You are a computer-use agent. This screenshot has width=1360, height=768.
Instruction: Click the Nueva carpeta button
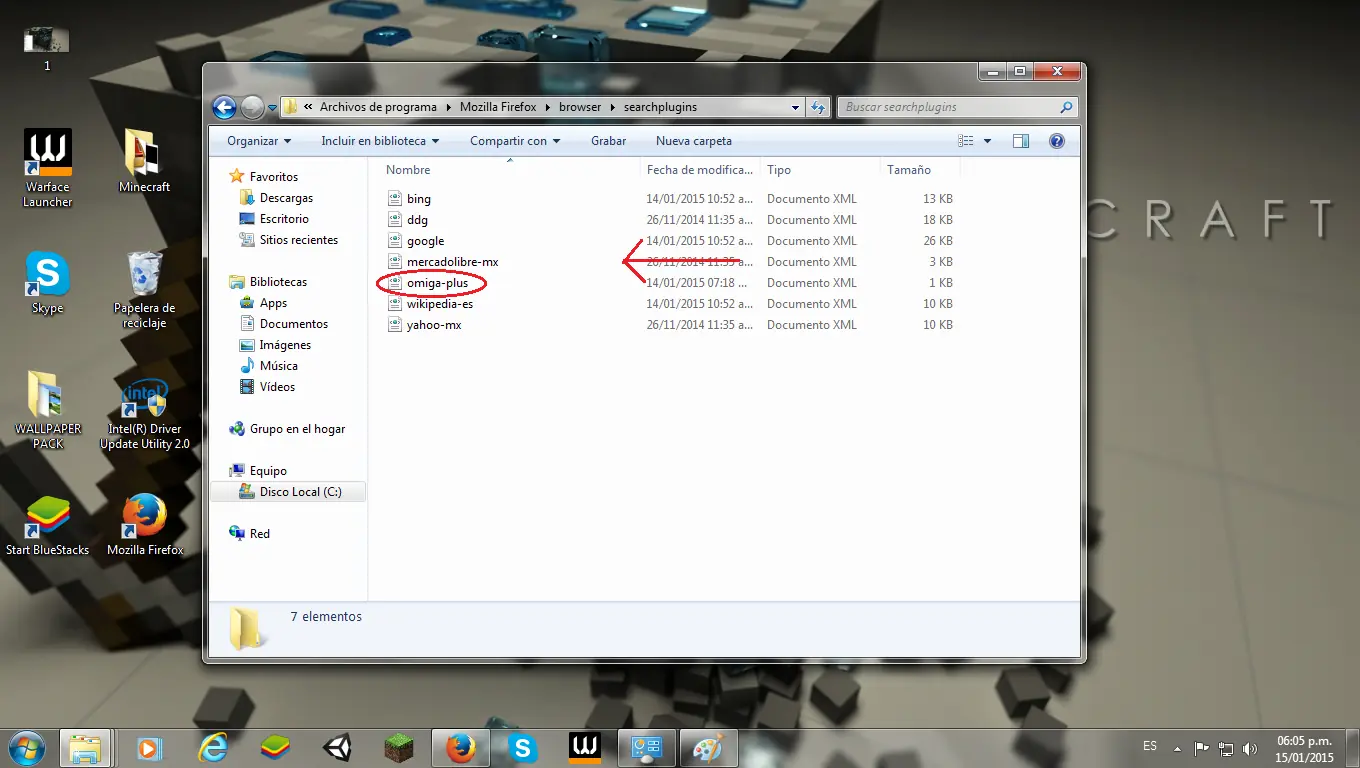[x=694, y=141]
